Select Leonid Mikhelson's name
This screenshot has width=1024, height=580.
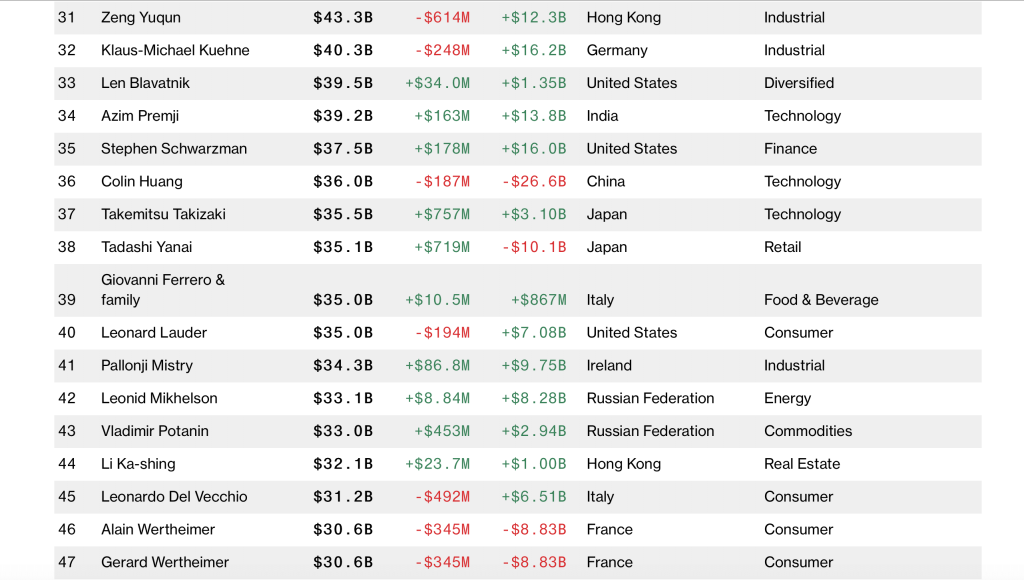pos(159,398)
